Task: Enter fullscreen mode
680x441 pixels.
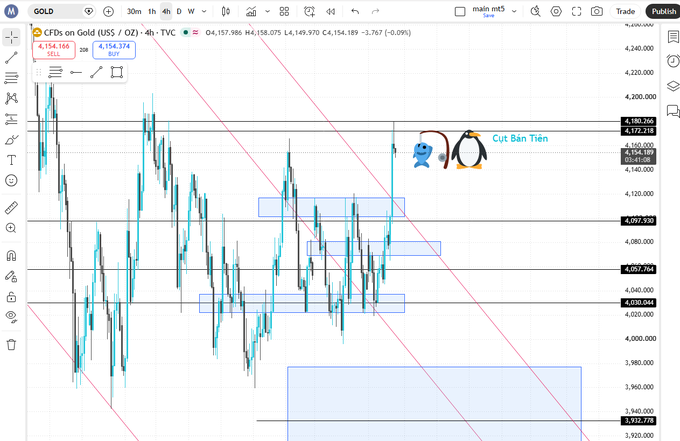Action: [576, 11]
